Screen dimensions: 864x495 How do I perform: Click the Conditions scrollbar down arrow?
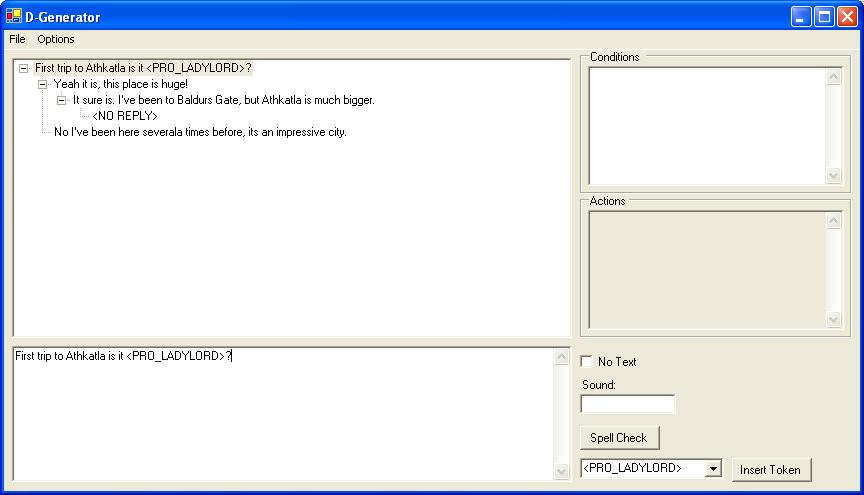pyautogui.click(x=834, y=175)
